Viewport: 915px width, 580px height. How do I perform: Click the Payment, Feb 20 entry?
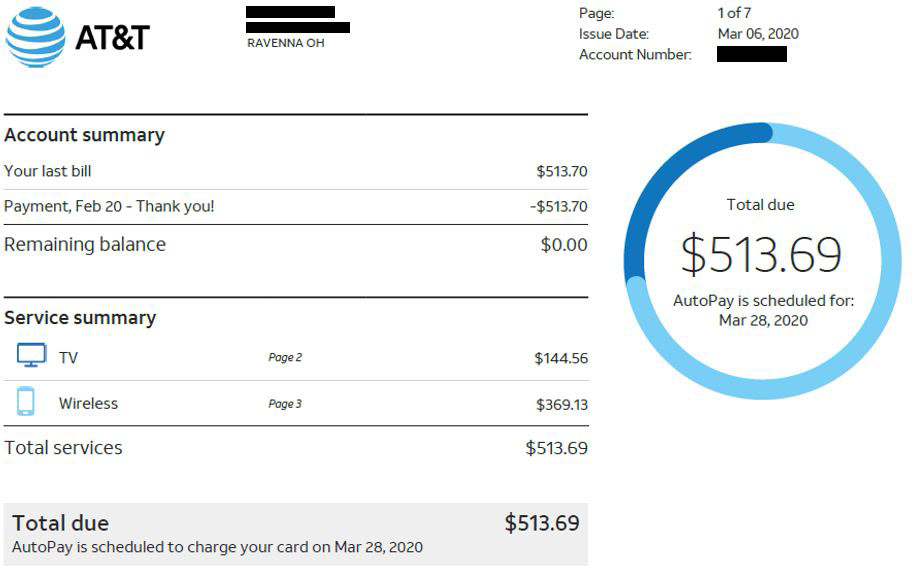tap(109, 207)
